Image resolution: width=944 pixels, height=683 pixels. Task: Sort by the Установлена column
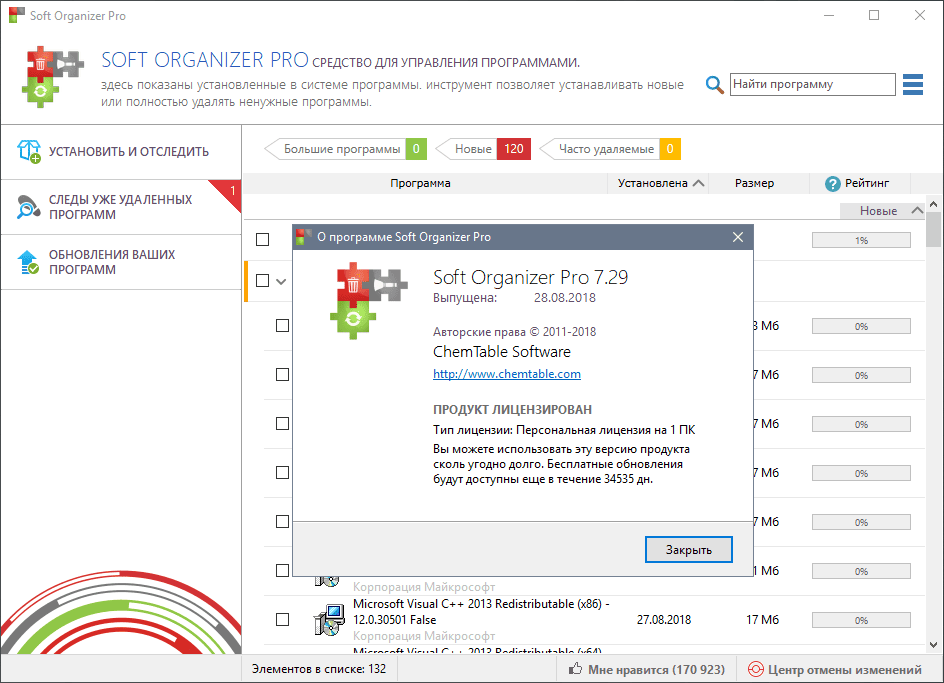pos(661,183)
